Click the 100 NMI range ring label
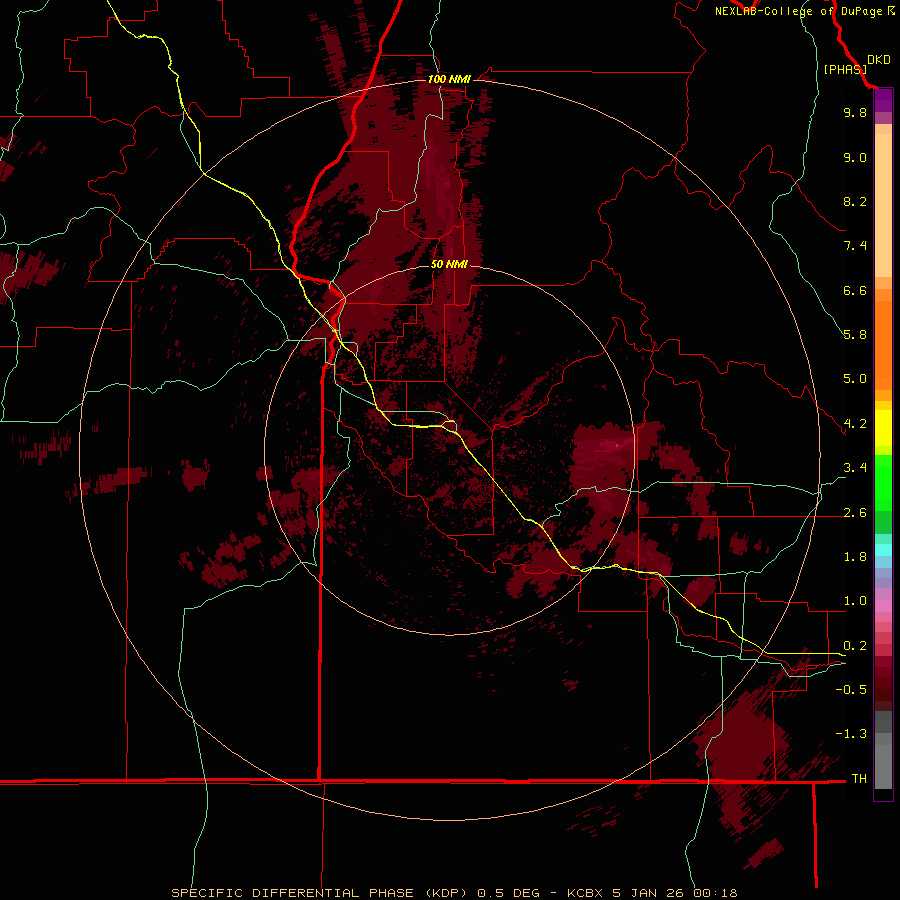Viewport: 900px width, 900px height. coord(449,79)
